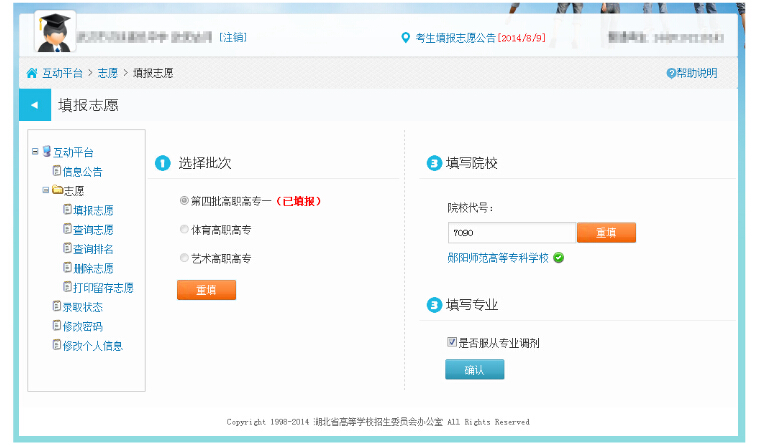Image resolution: width=760 pixels, height=447 pixels.
Task: Toggle 是否服从专业调剂 checkbox
Action: pos(452,343)
